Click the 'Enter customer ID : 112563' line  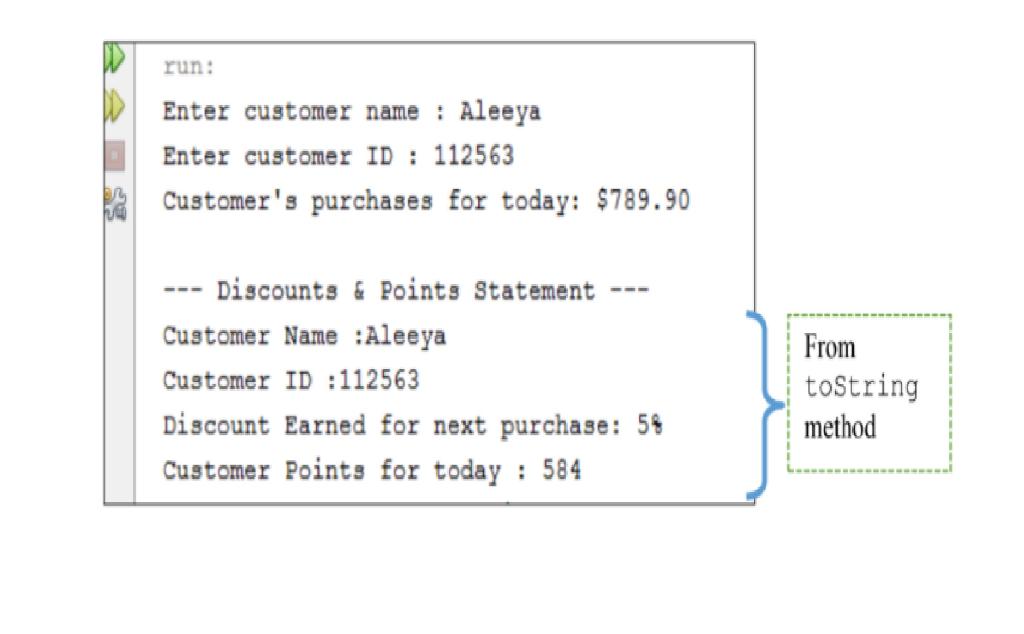(x=338, y=157)
